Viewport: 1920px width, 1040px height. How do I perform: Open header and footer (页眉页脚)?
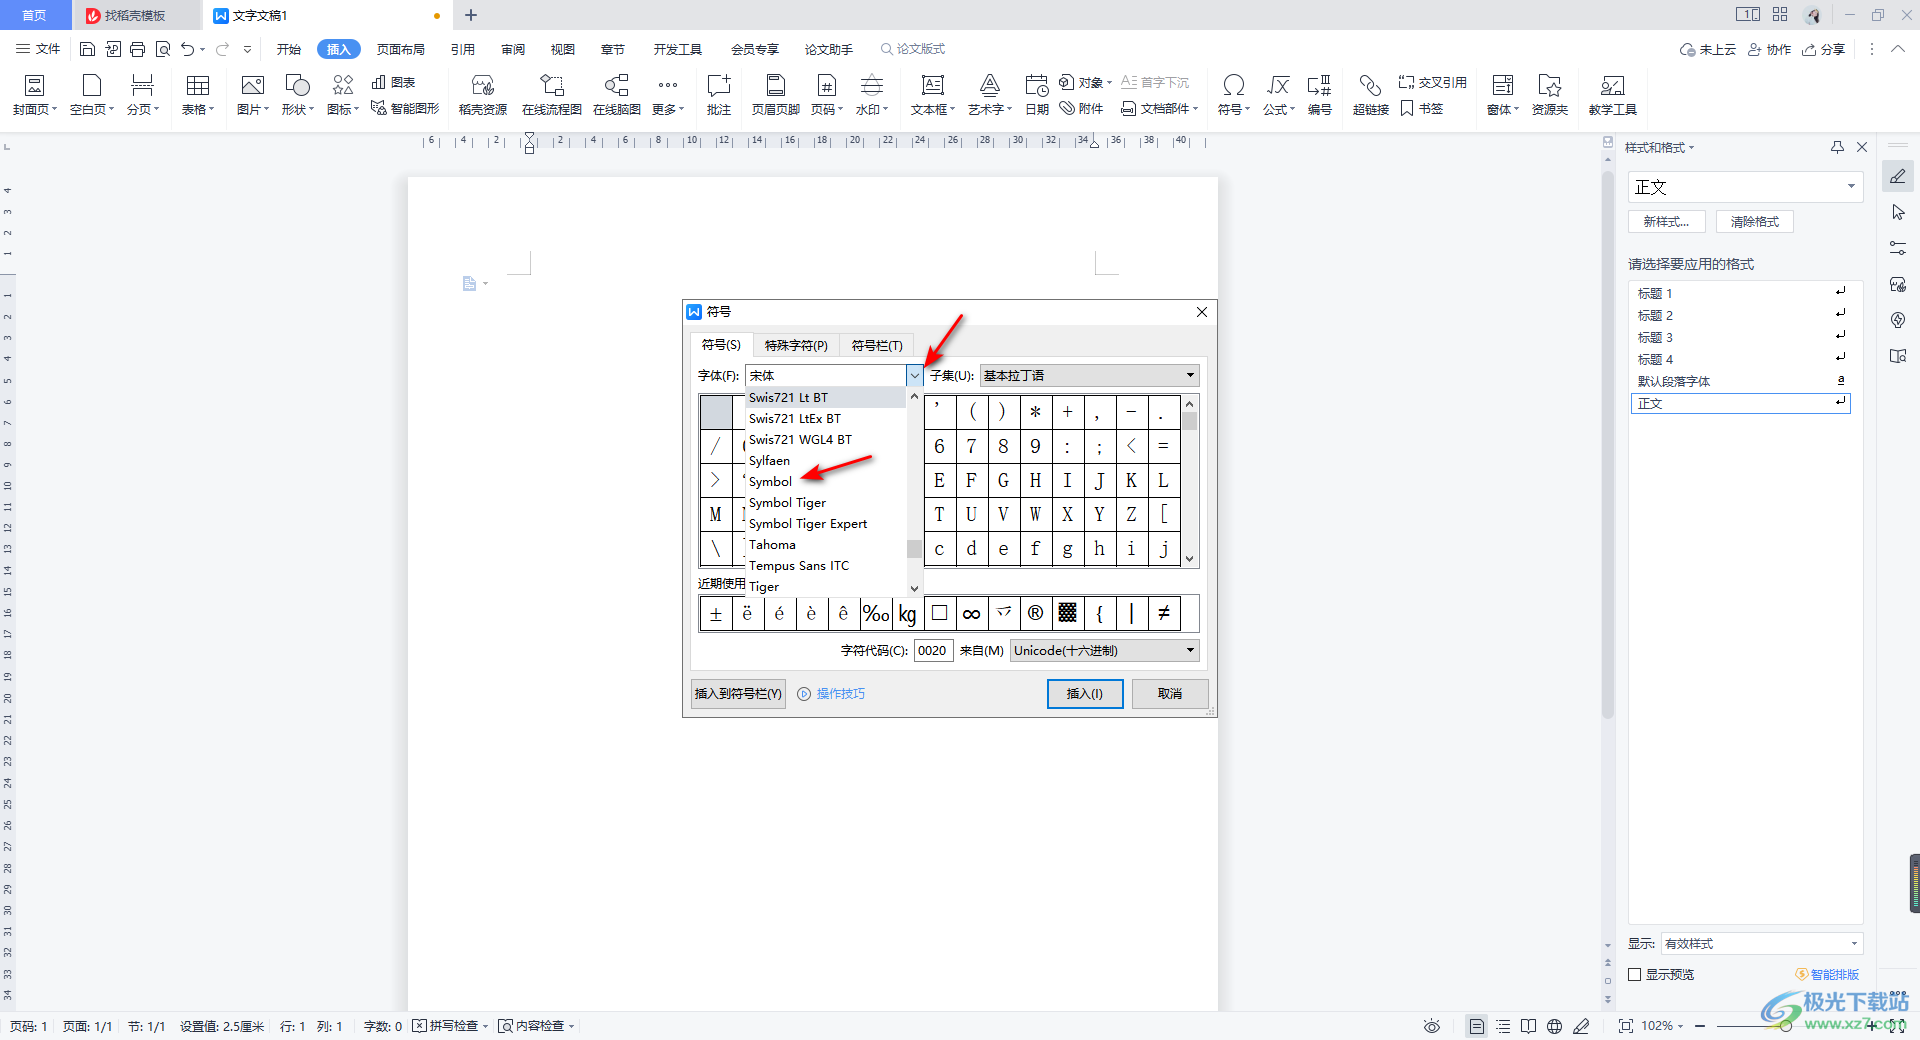pos(776,95)
